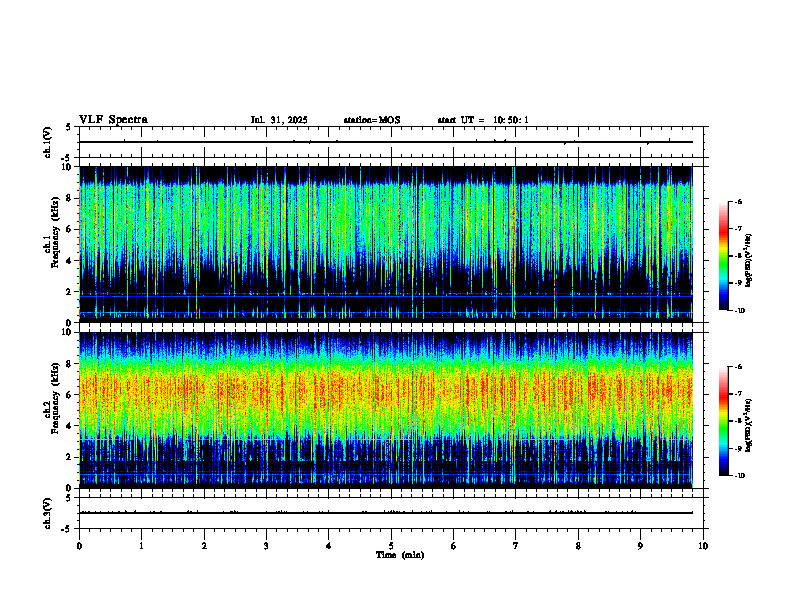Click the ch.2 PSD color scale bar
This screenshot has width=792, height=612.
(723, 421)
